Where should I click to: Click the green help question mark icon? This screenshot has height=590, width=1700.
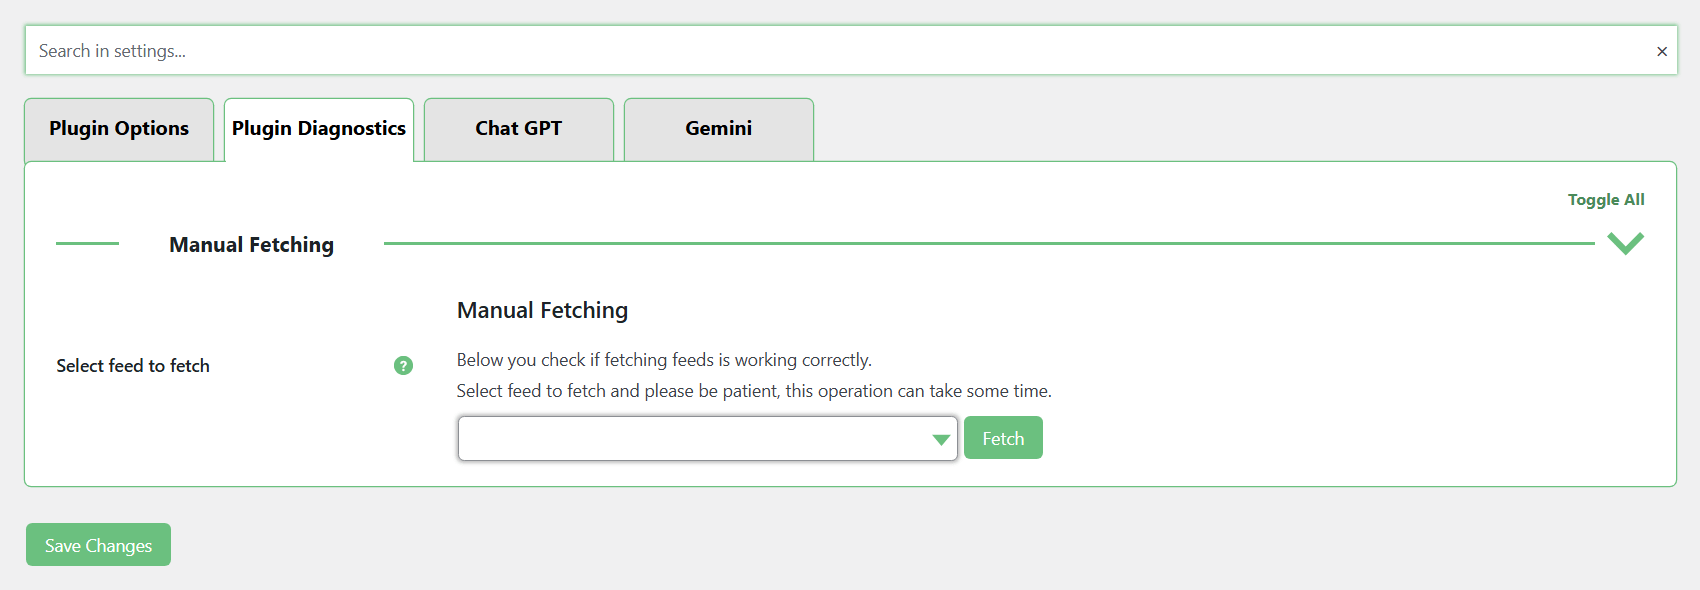[403, 366]
